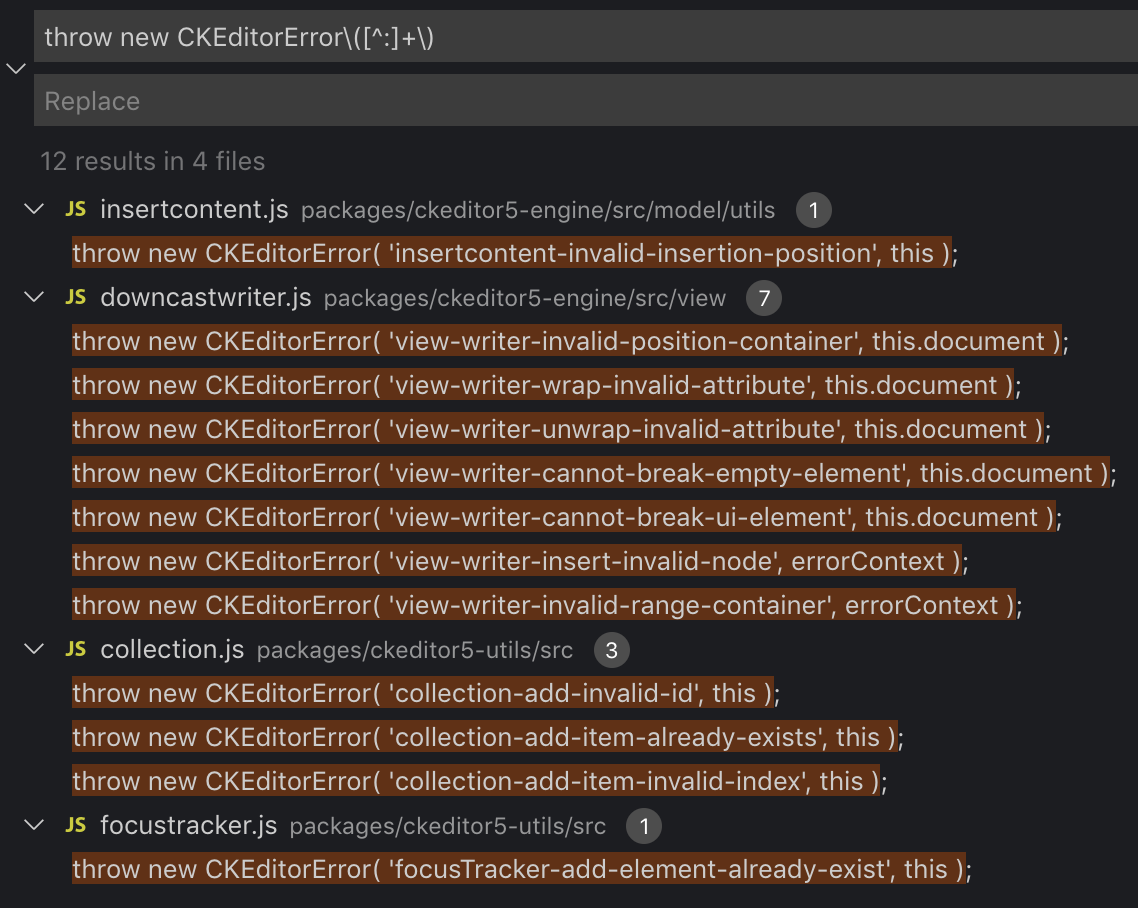Screen dimensions: 1138x908
Task: Click collection.js path packages/ckeditor5-utils/src
Action: point(415,650)
